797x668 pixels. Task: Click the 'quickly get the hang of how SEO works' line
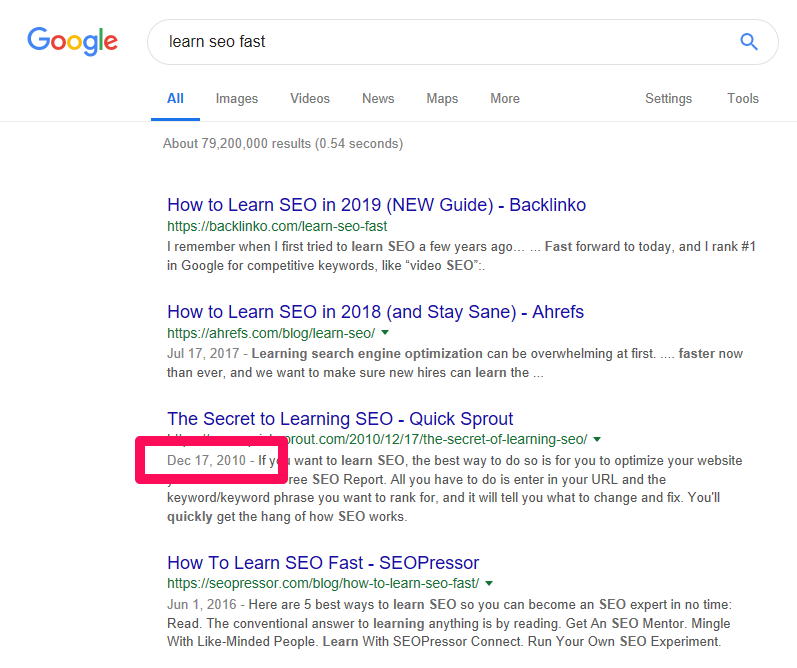[x=287, y=517]
